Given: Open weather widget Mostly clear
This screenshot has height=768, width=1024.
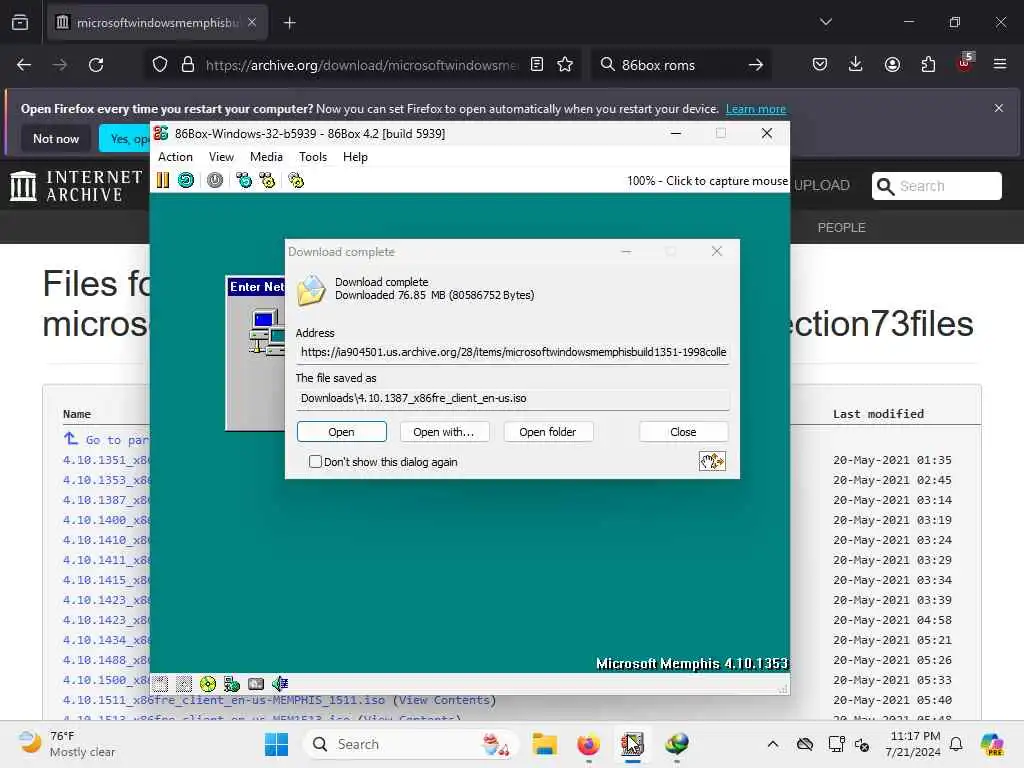Looking at the screenshot, I should 66,744.
